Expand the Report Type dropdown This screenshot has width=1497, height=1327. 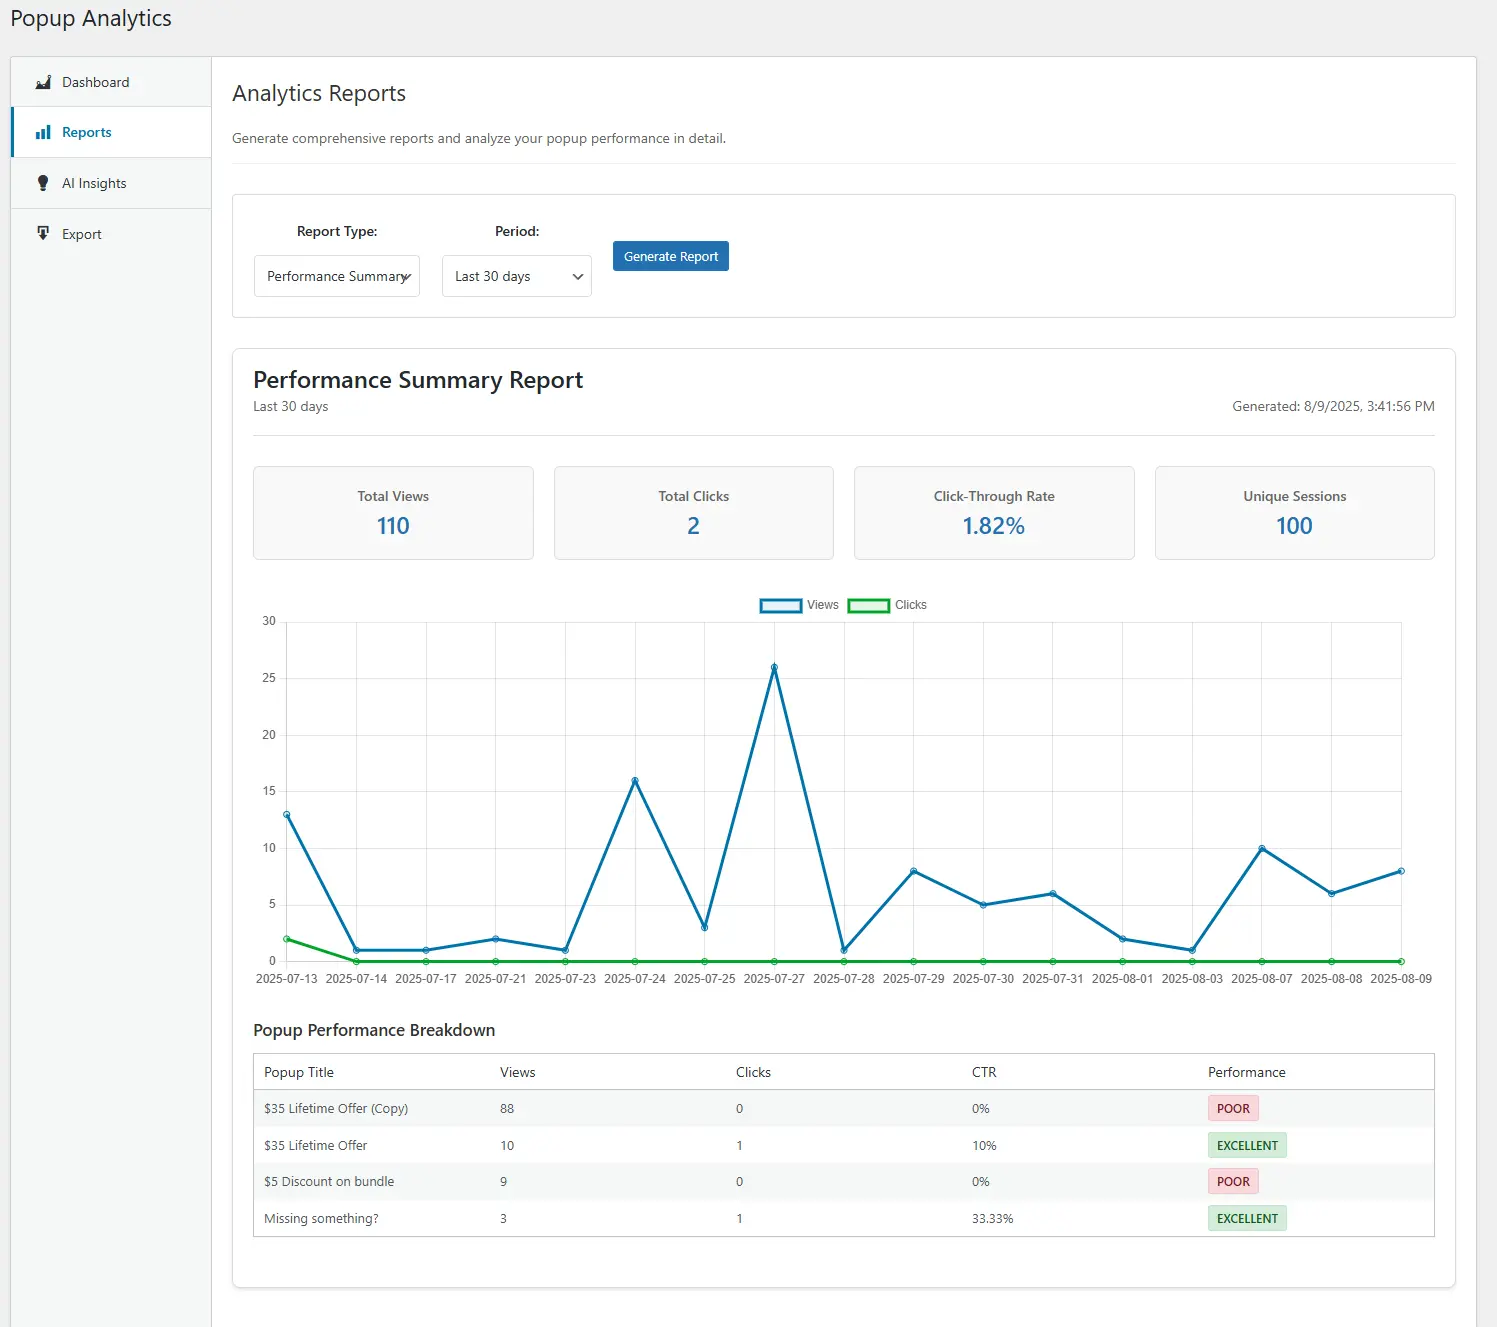click(337, 276)
